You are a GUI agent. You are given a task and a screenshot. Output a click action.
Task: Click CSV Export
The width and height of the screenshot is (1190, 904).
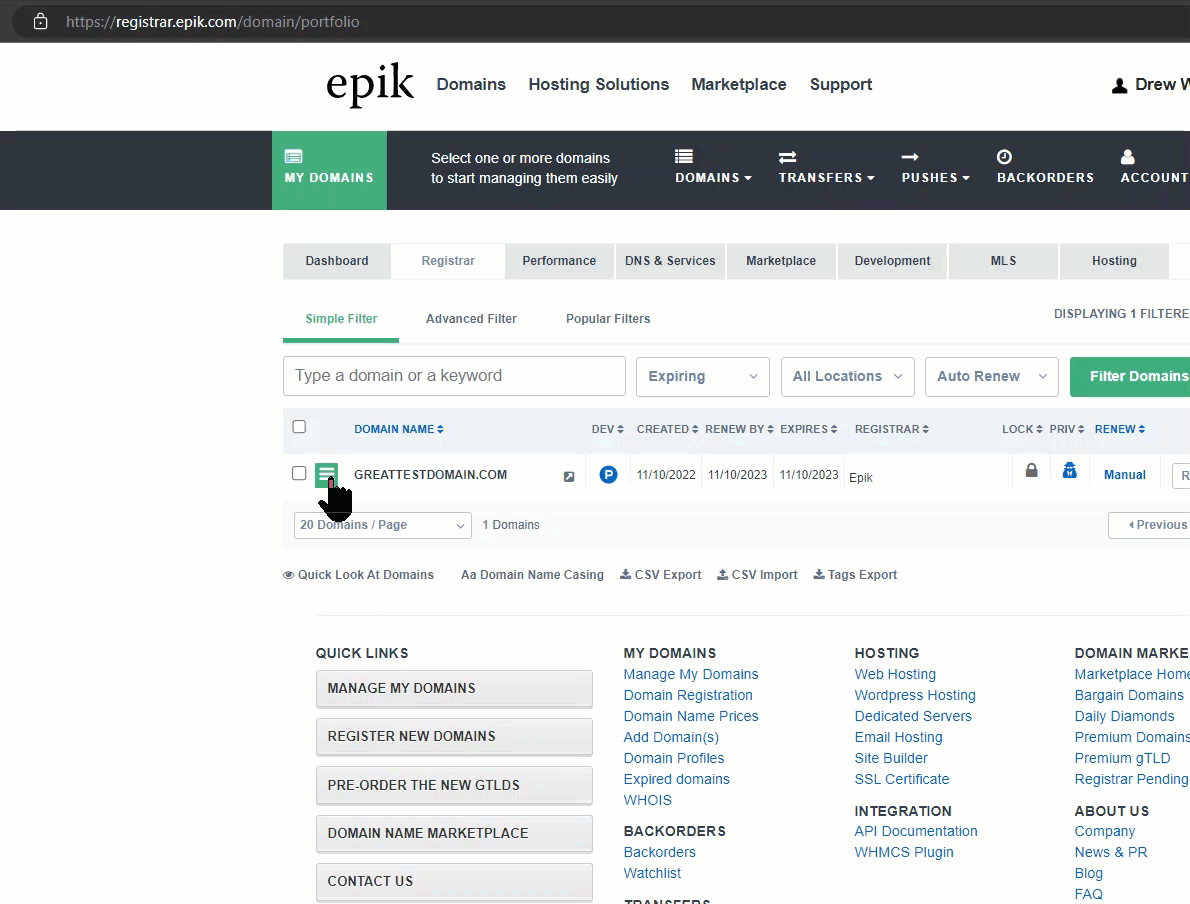click(660, 575)
